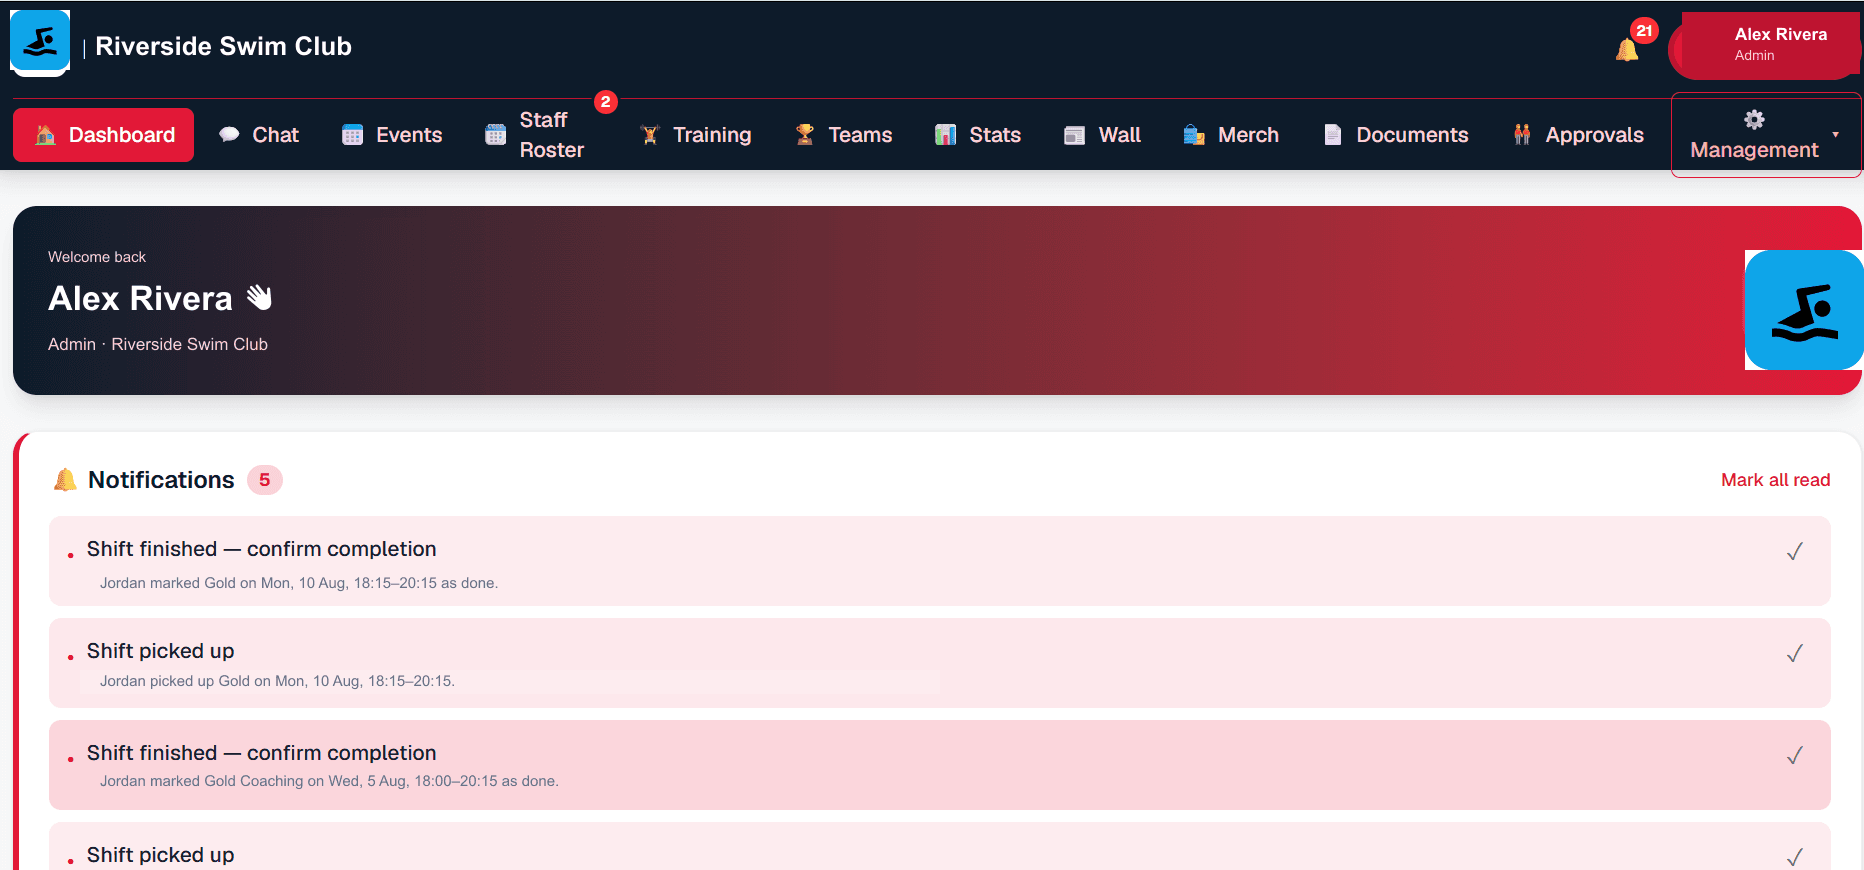The width and height of the screenshot is (1864, 870).
Task: Open the Training tab
Action: point(695,135)
